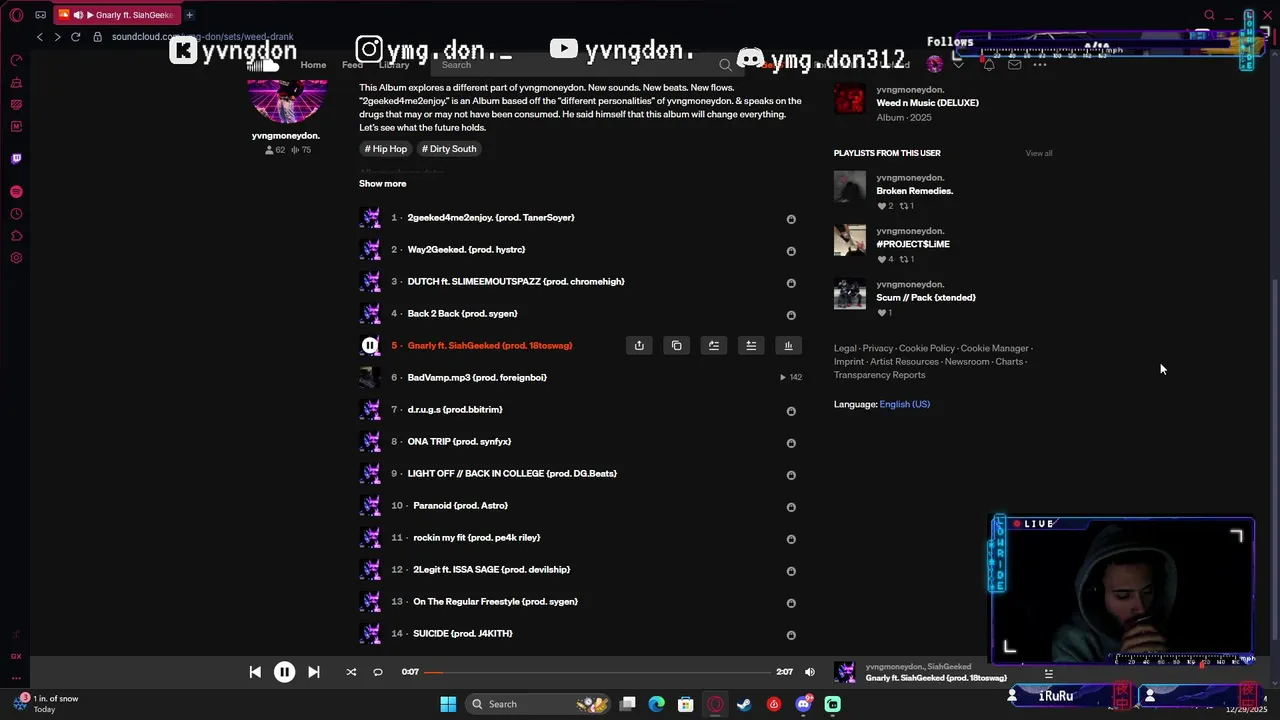
Task: Open Spotify in Opera sidebar
Action: coord(16,191)
